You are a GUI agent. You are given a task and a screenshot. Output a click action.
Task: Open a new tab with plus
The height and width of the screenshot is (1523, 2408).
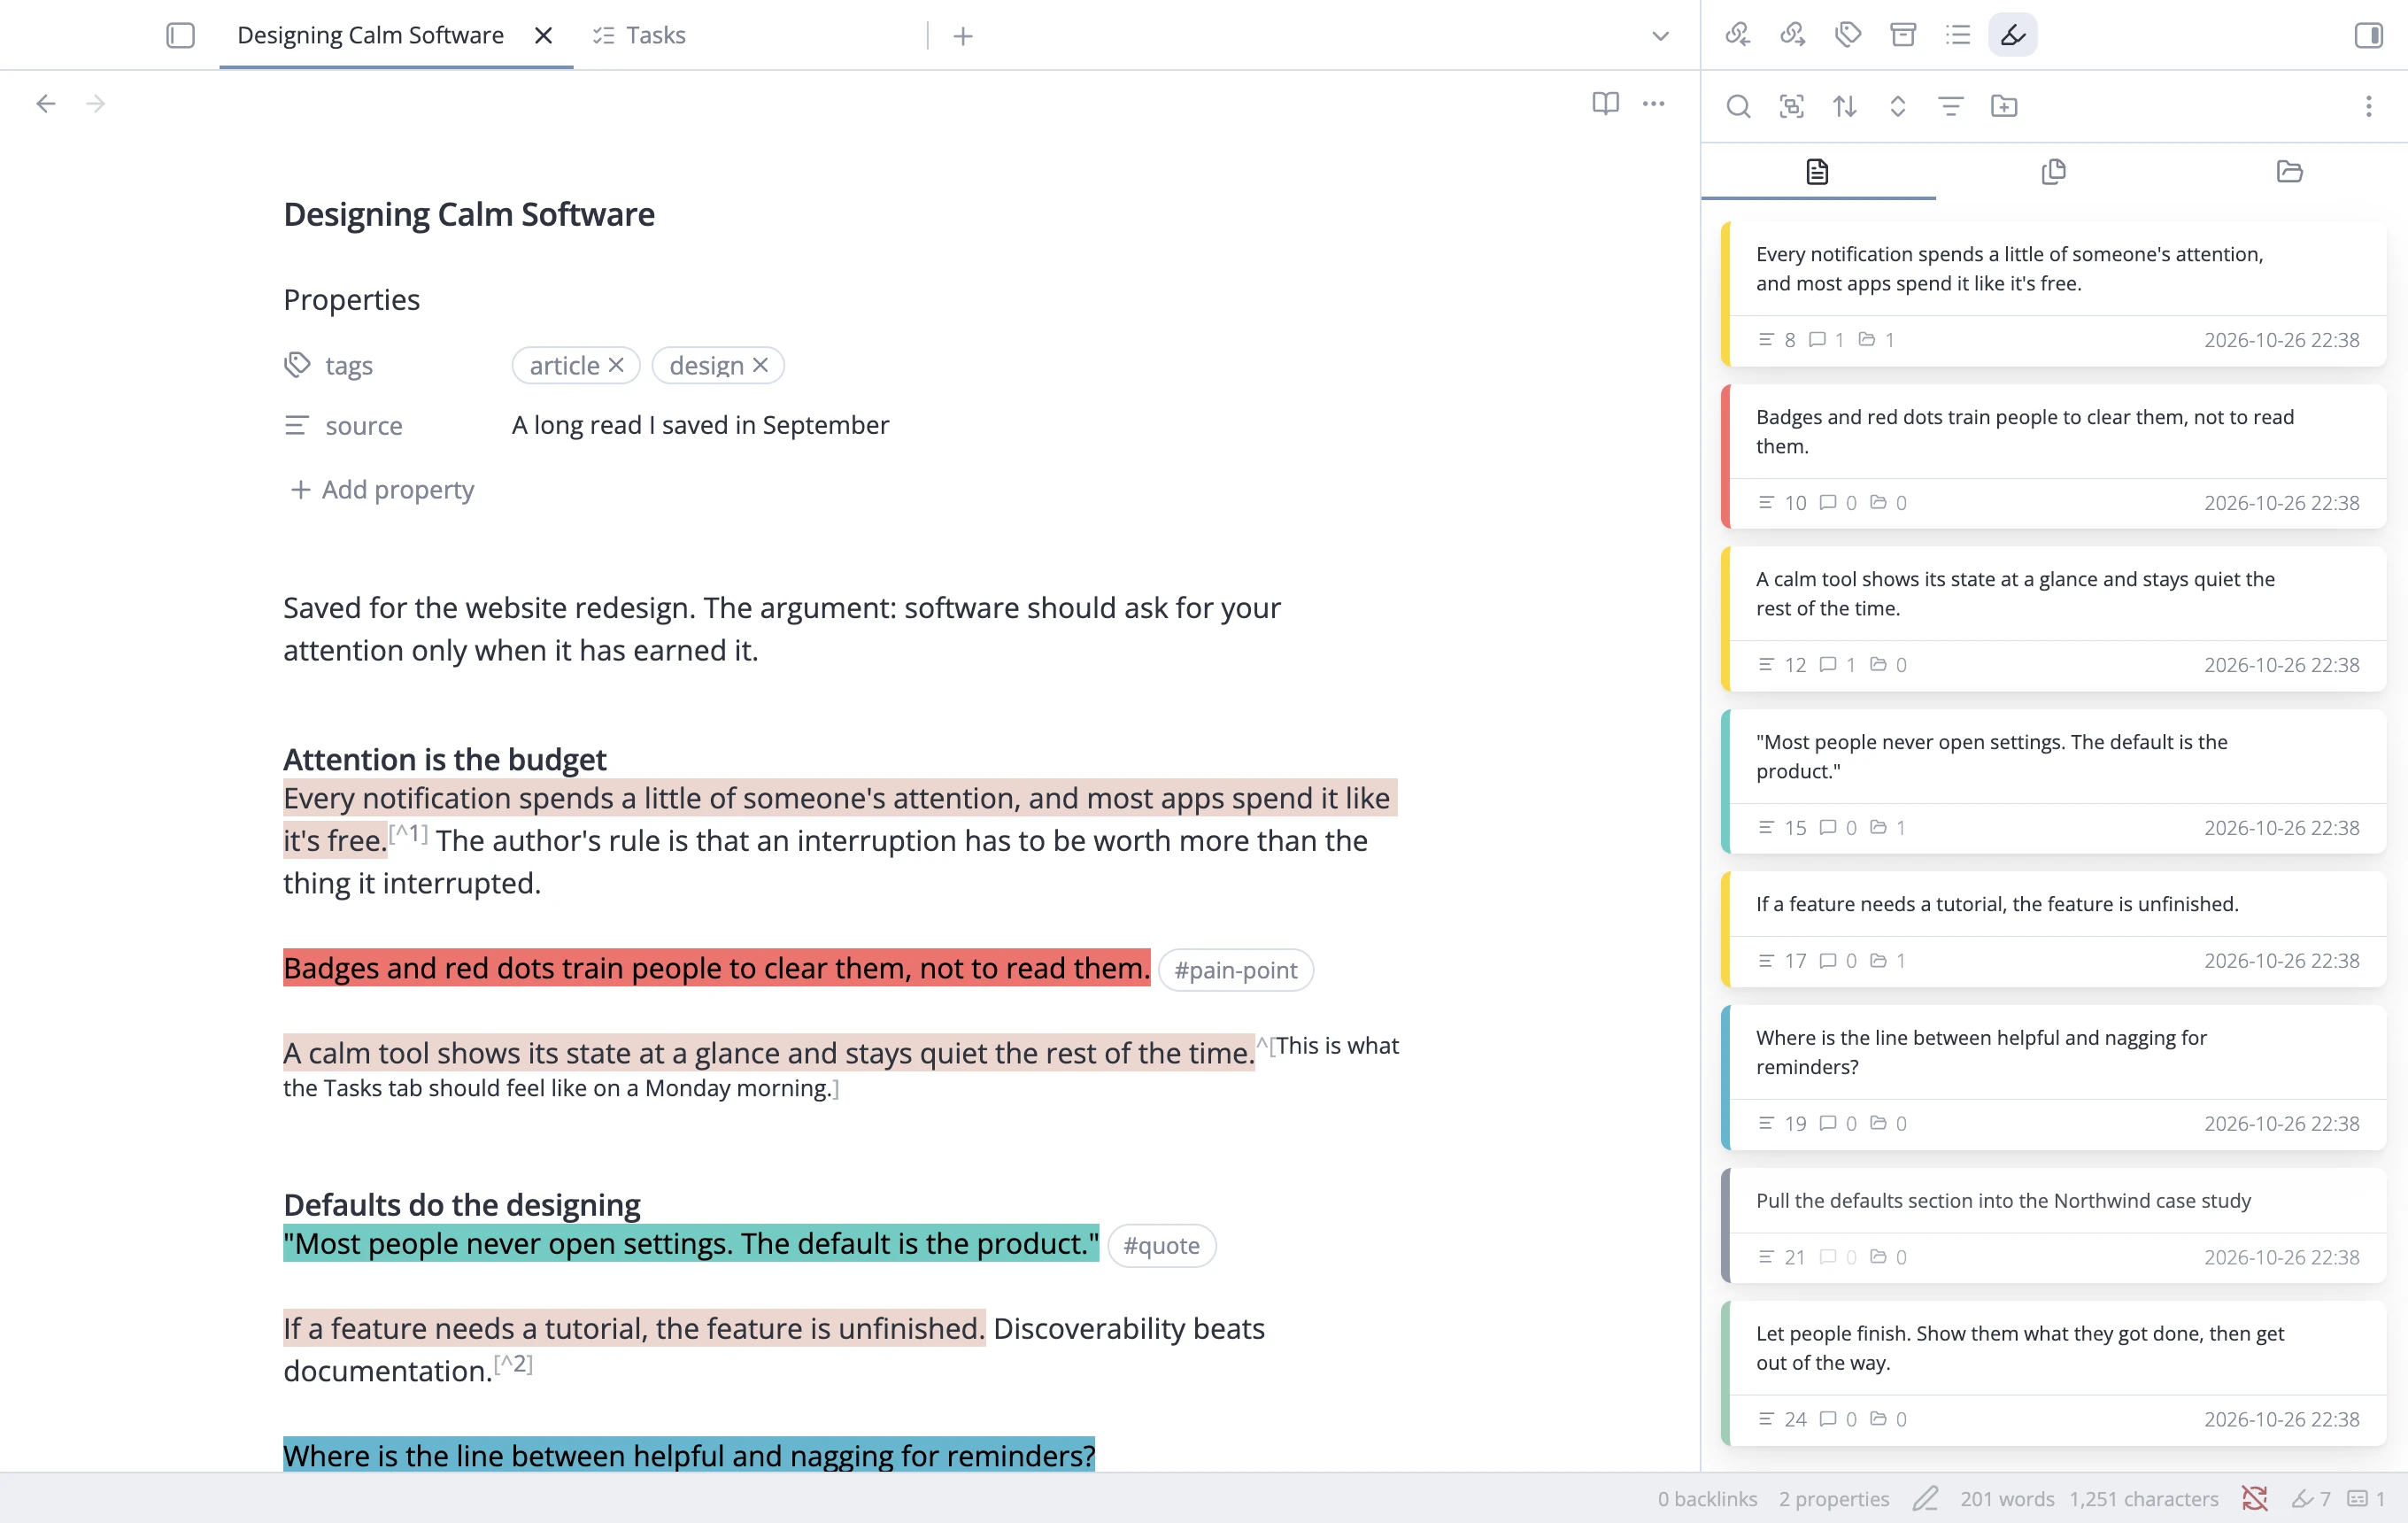[963, 36]
